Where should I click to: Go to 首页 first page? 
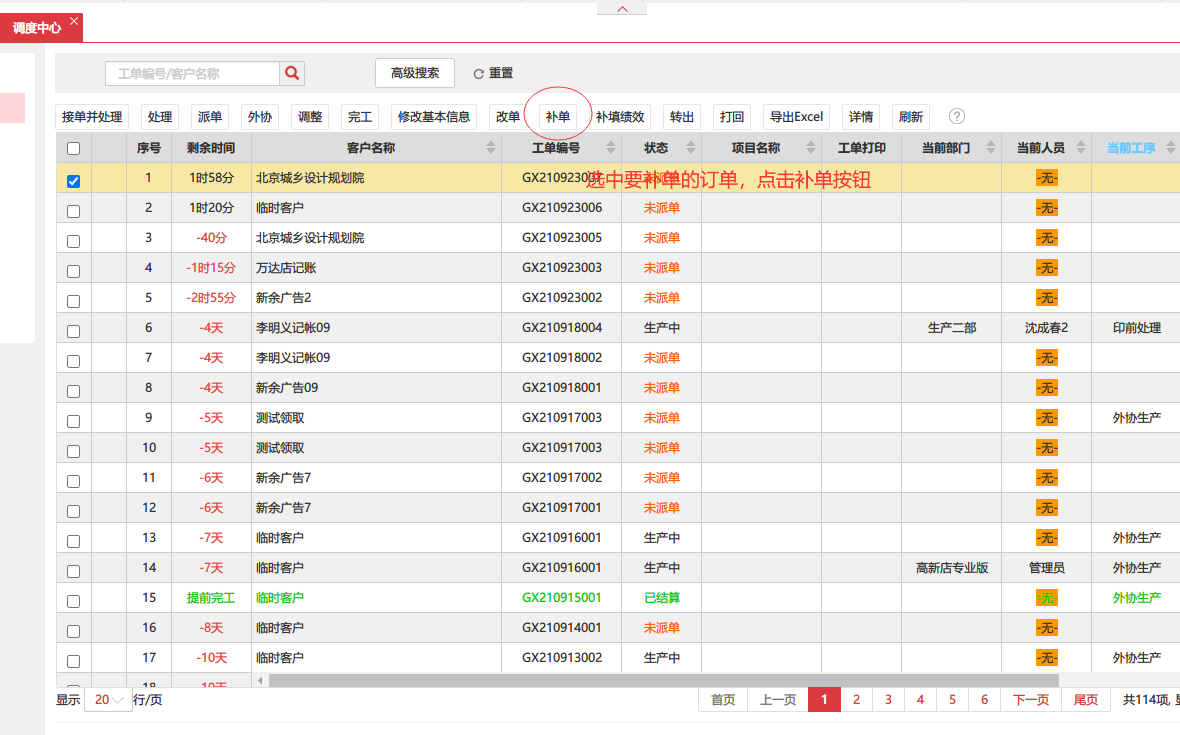(x=722, y=700)
